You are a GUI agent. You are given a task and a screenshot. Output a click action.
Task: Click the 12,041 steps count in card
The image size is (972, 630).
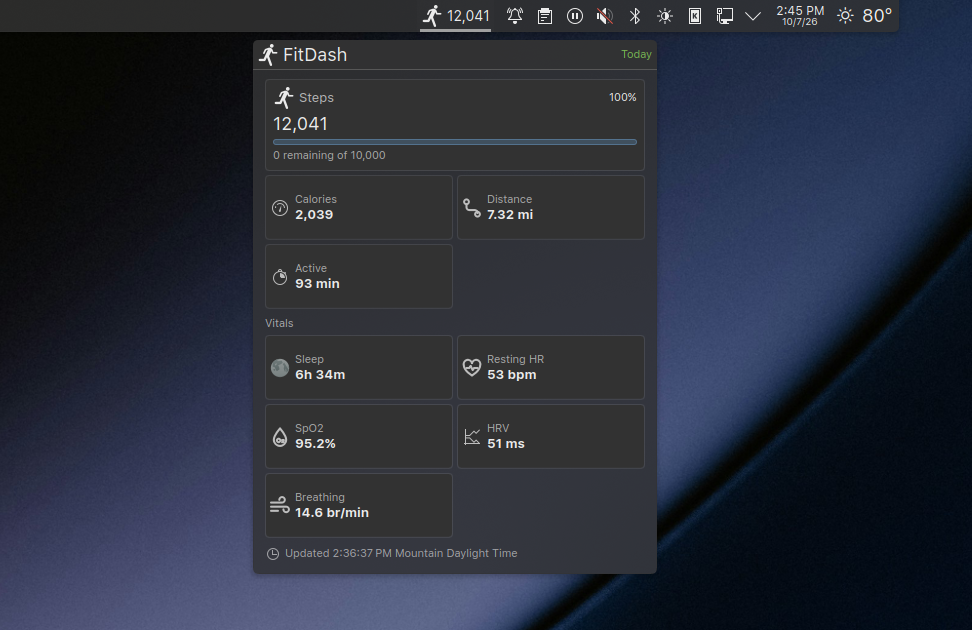[300, 124]
